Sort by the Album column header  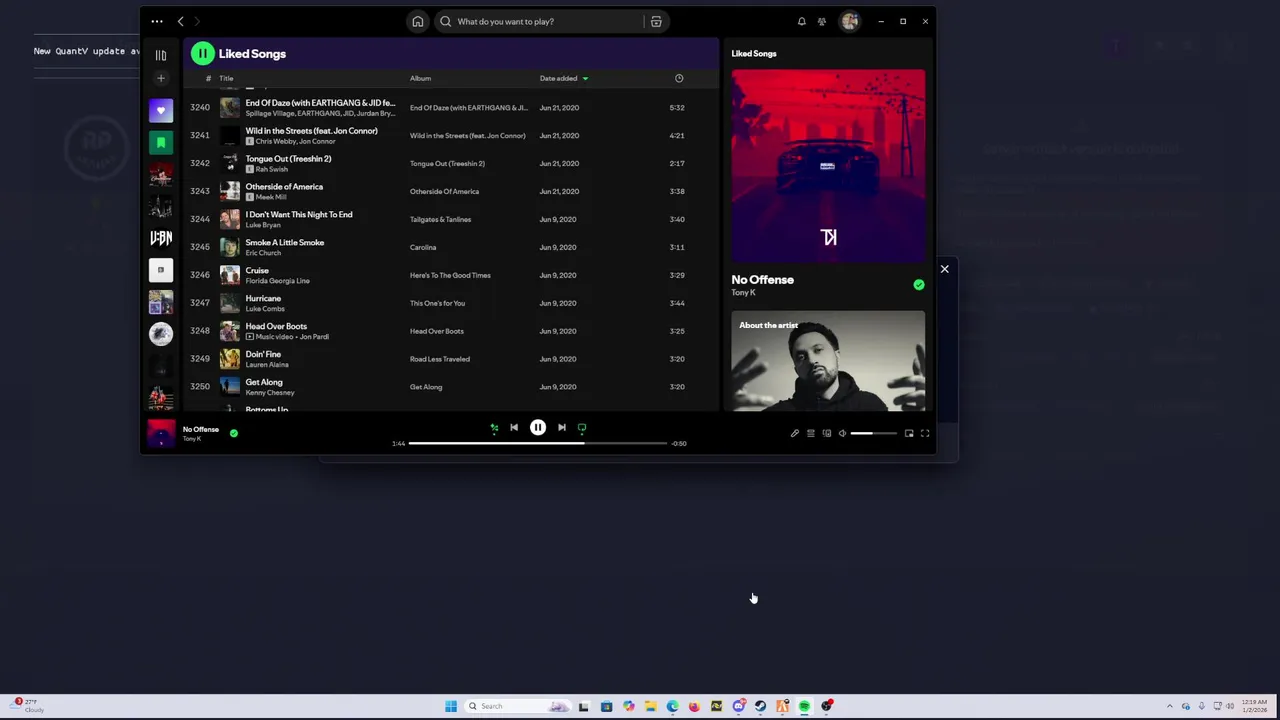(x=420, y=78)
